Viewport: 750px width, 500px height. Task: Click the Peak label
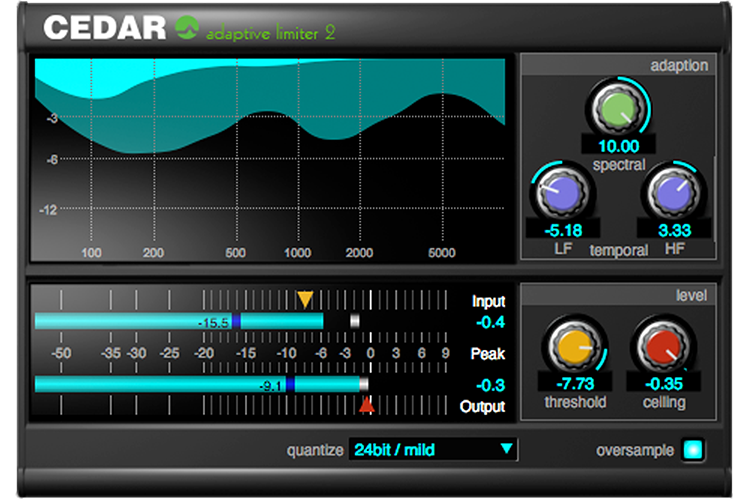(487, 354)
